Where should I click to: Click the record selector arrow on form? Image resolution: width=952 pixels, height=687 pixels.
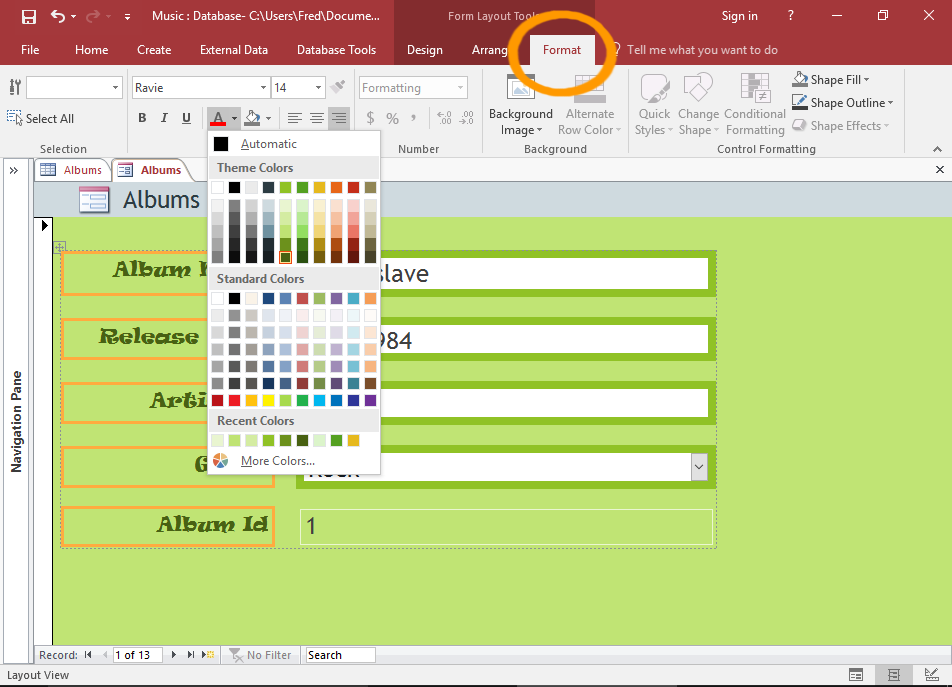[44, 226]
